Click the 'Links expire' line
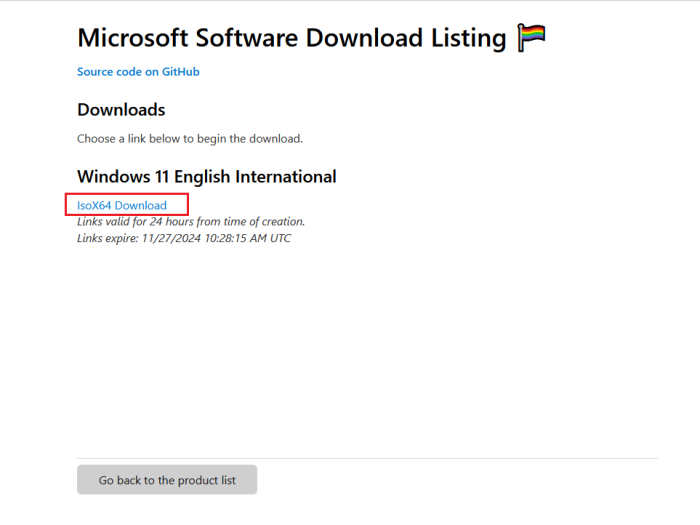This screenshot has height=525, width=700. point(184,239)
